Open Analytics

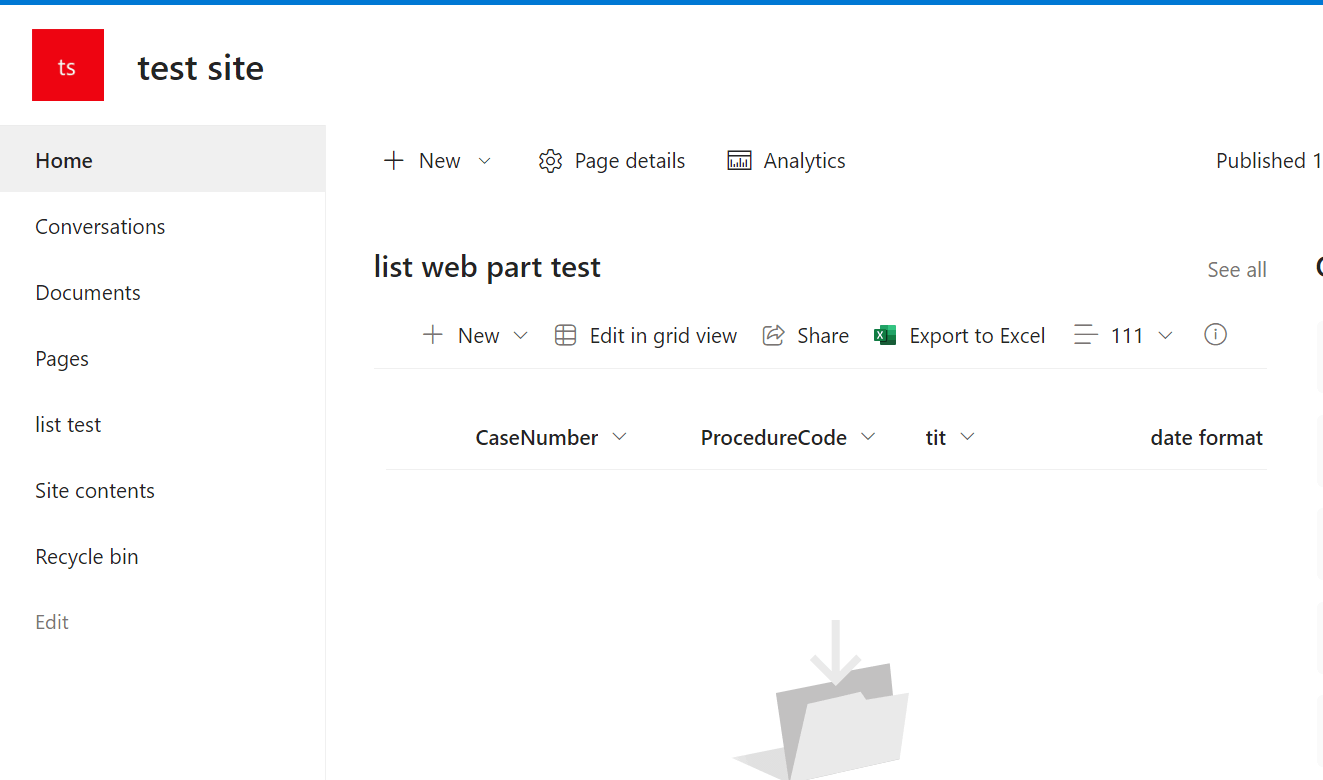point(805,161)
